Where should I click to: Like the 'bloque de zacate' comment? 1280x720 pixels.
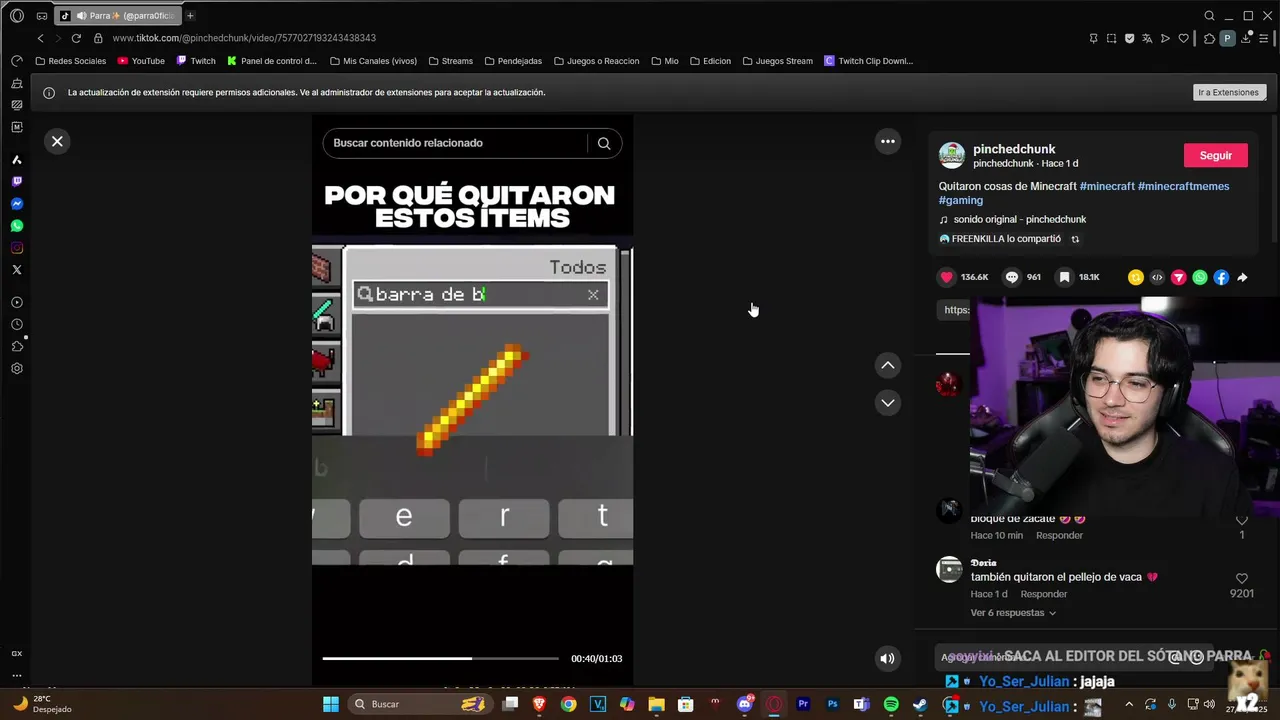pyautogui.click(x=1241, y=520)
